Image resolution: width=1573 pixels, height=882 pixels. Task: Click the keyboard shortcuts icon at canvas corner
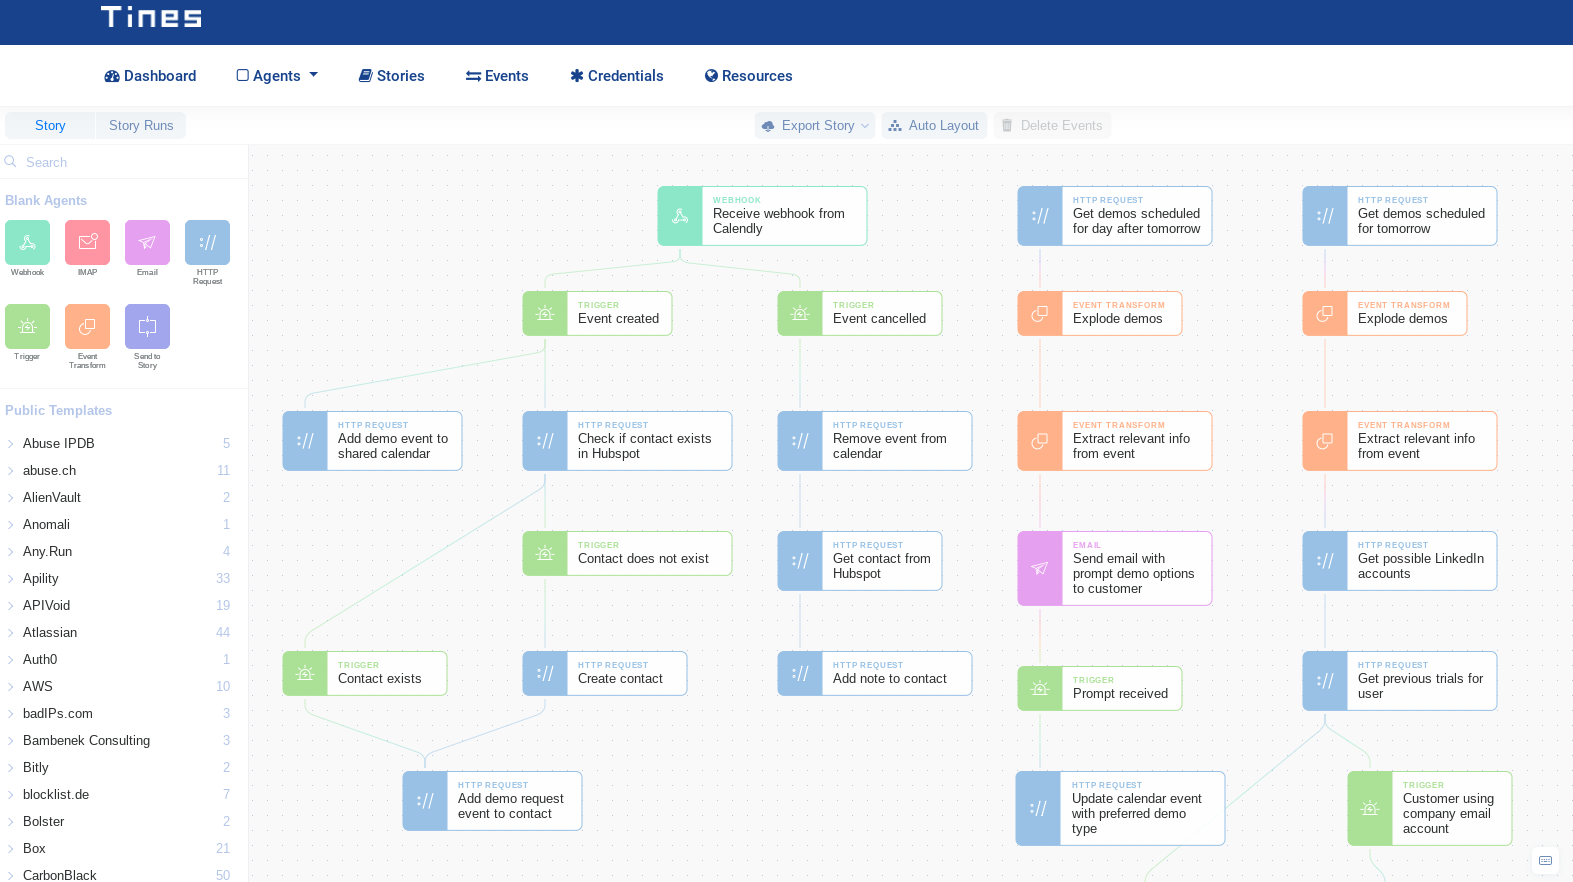click(1545, 860)
